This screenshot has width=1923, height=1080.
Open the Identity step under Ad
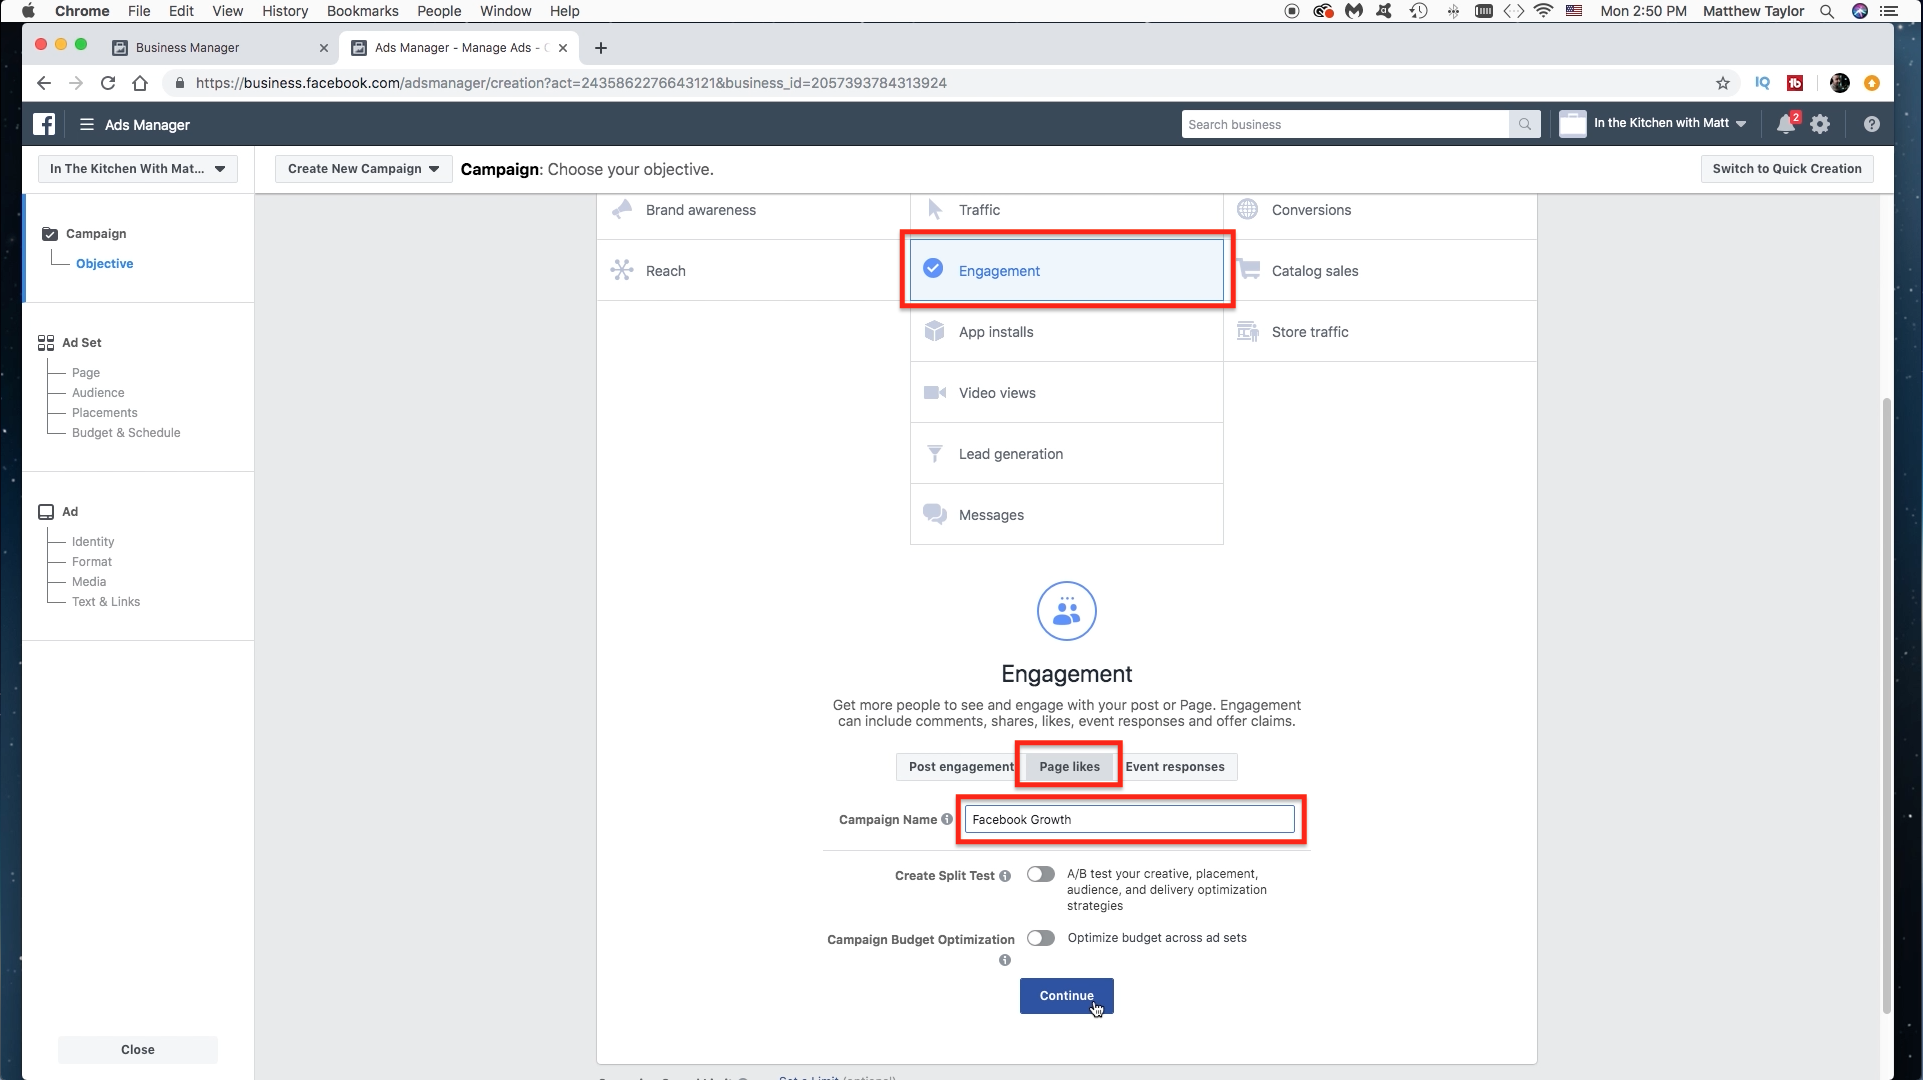coord(93,542)
